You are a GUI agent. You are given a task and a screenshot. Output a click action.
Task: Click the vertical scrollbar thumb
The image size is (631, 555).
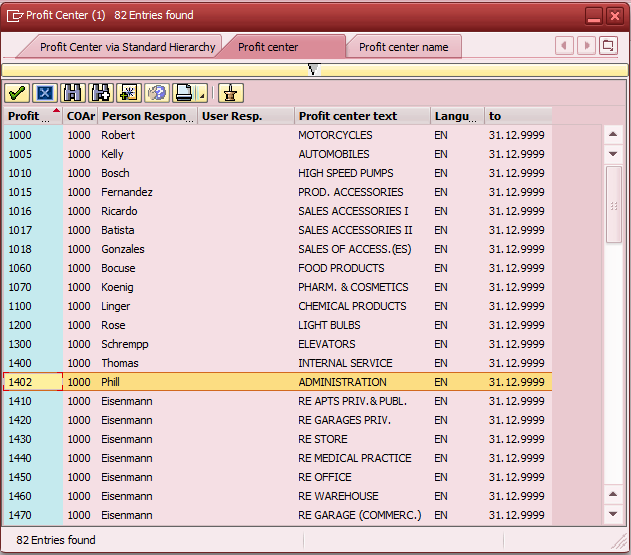click(x=614, y=204)
